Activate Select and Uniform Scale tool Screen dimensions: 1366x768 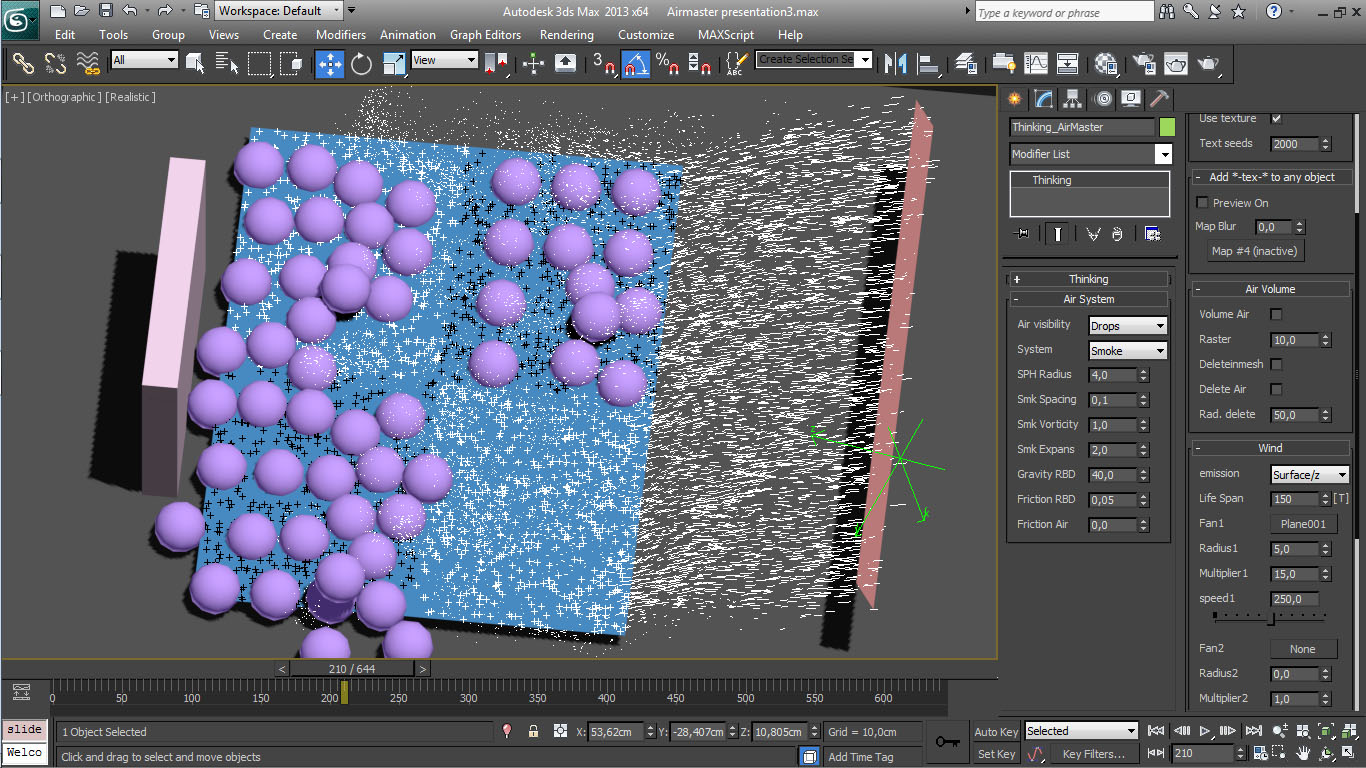(x=394, y=64)
